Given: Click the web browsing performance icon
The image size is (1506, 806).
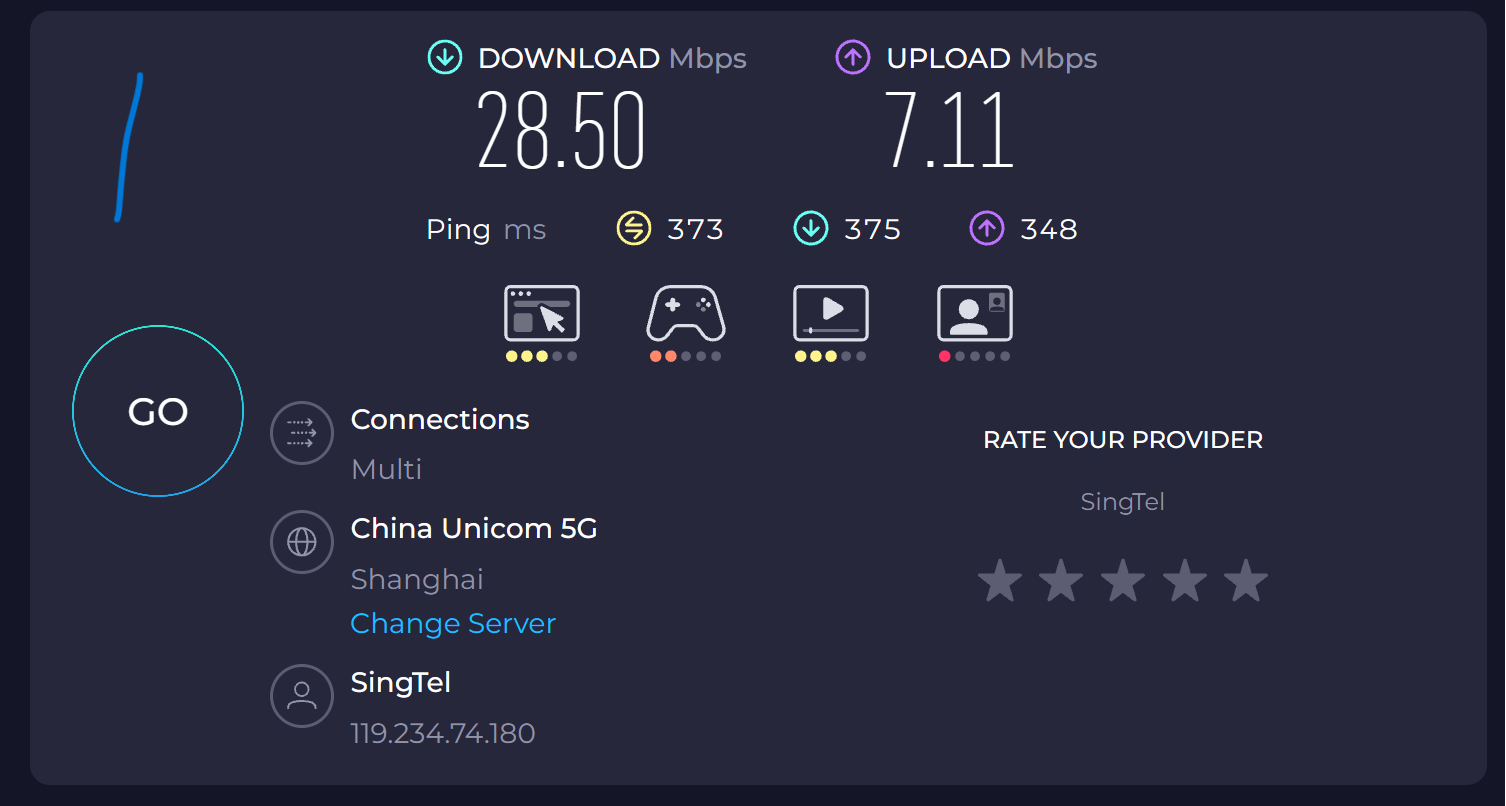Looking at the screenshot, I should click(x=541, y=313).
